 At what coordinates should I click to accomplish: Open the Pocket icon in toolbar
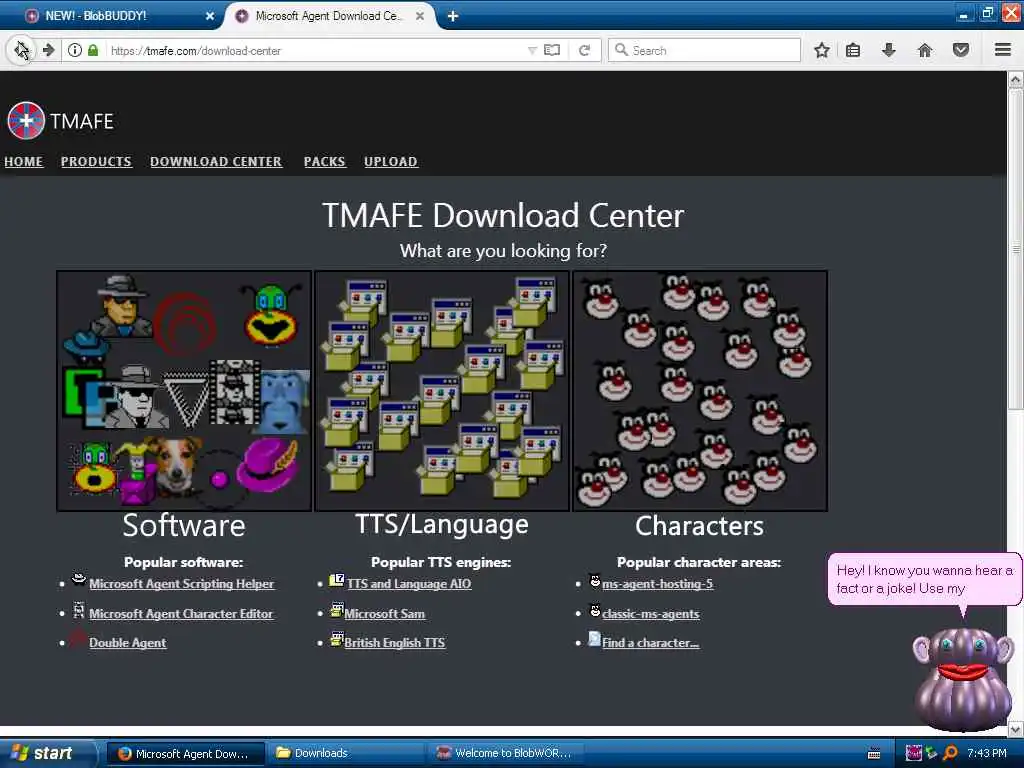[x=961, y=50]
